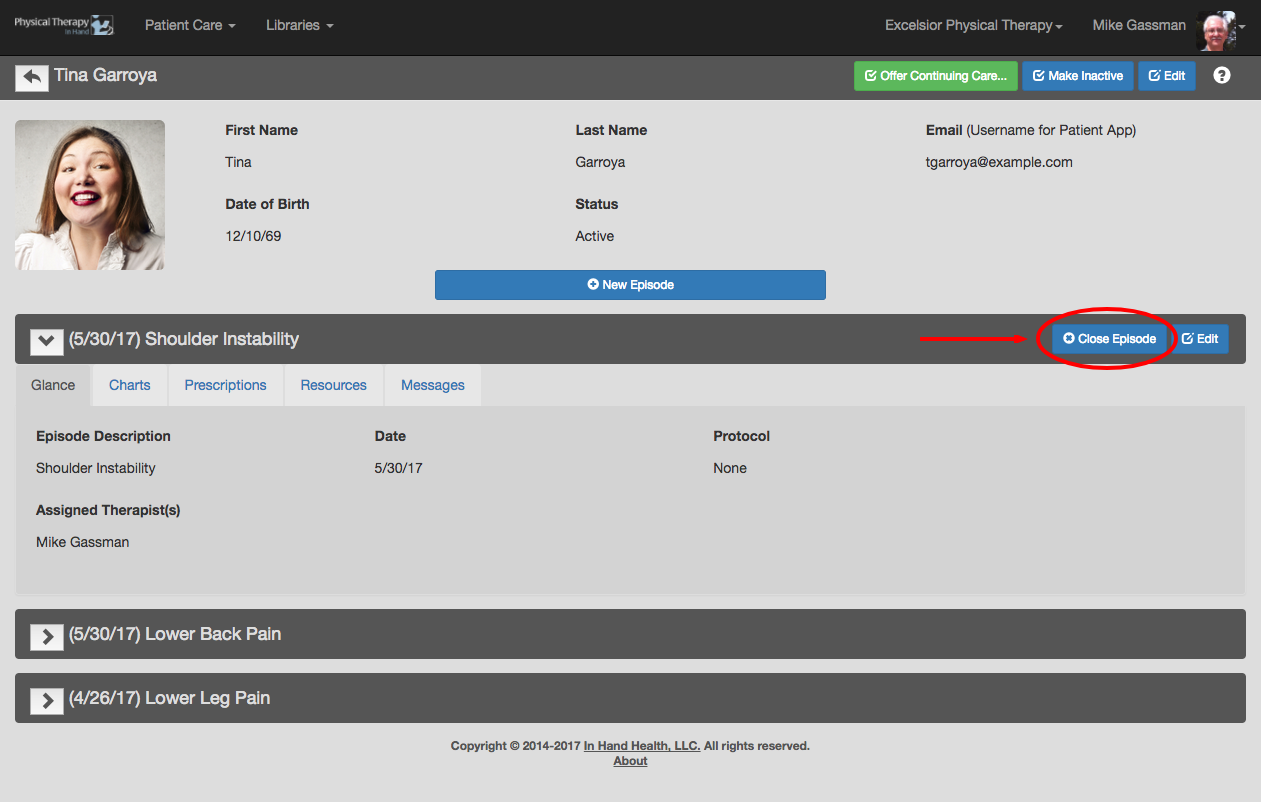
Task: Click the green Offer Continuing Care button
Action: (x=936, y=76)
